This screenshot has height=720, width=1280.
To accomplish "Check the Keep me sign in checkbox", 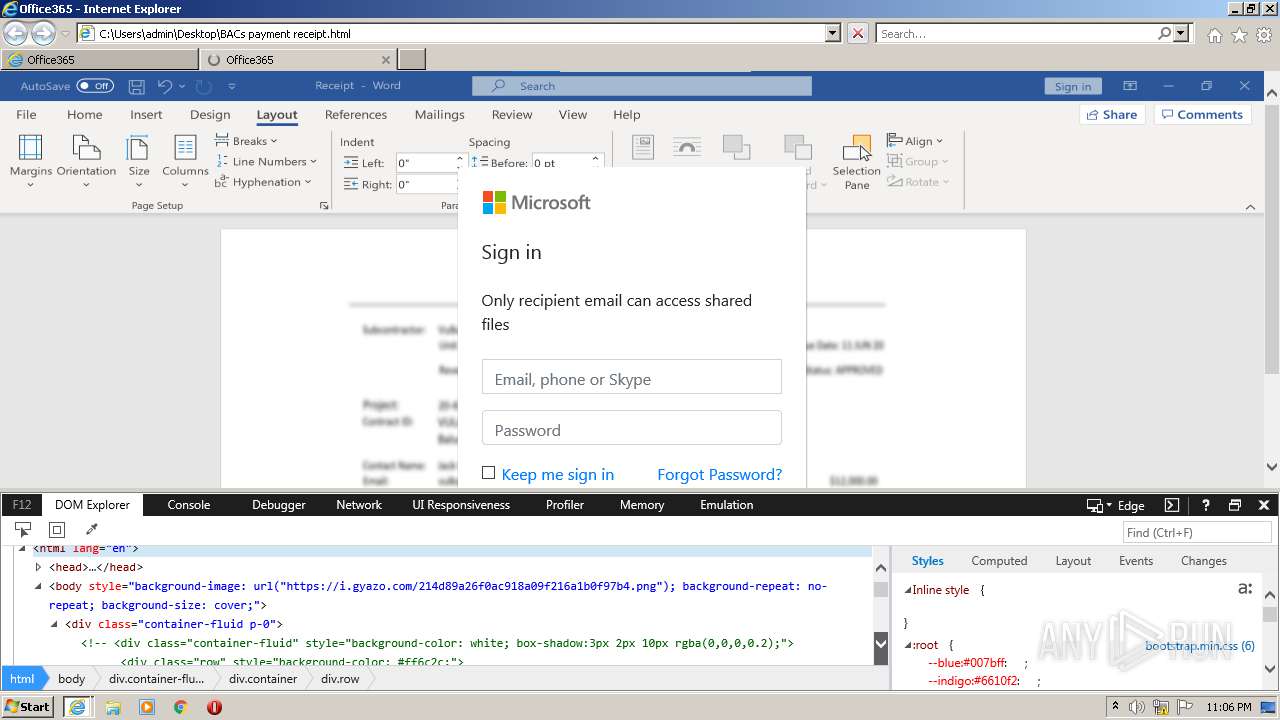I will click(x=488, y=473).
